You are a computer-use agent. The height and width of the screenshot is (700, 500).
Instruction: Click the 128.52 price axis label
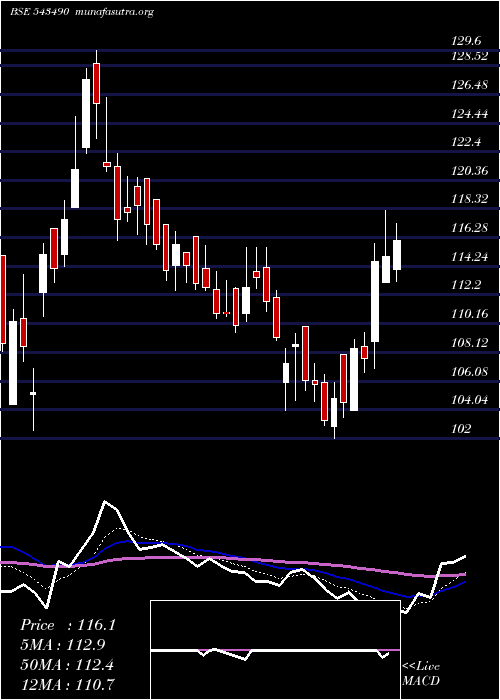[x=470, y=57]
